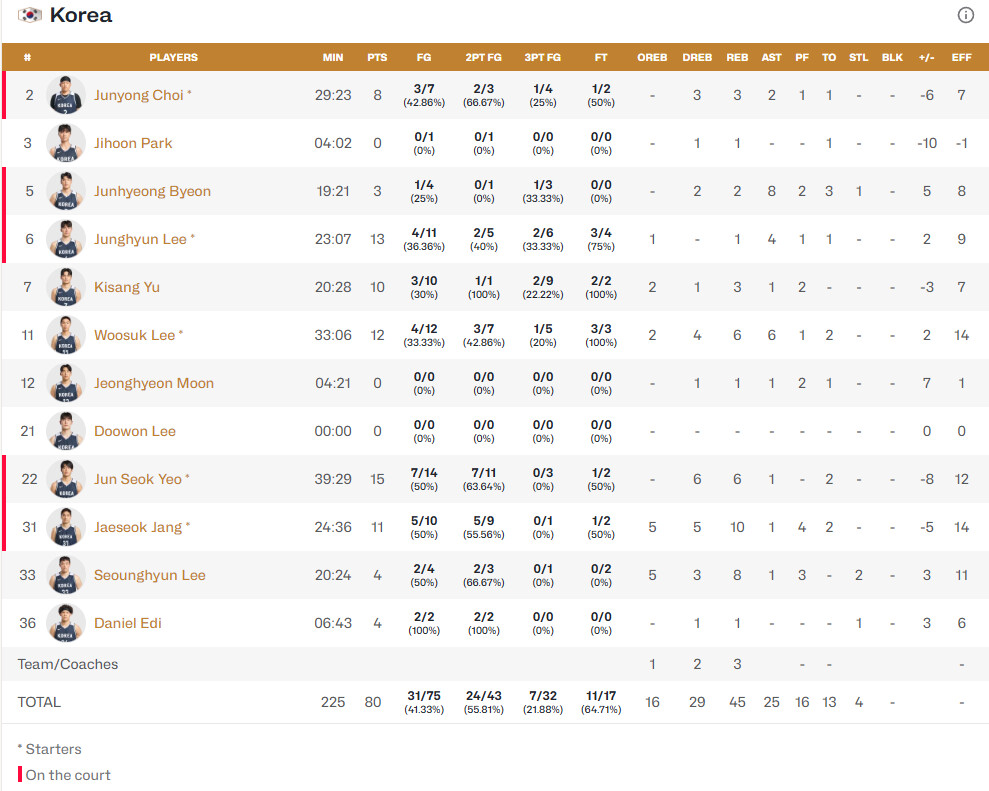Open Junyong Choi's player photo
Image resolution: width=989 pixels, height=791 pixels.
[x=66, y=95]
